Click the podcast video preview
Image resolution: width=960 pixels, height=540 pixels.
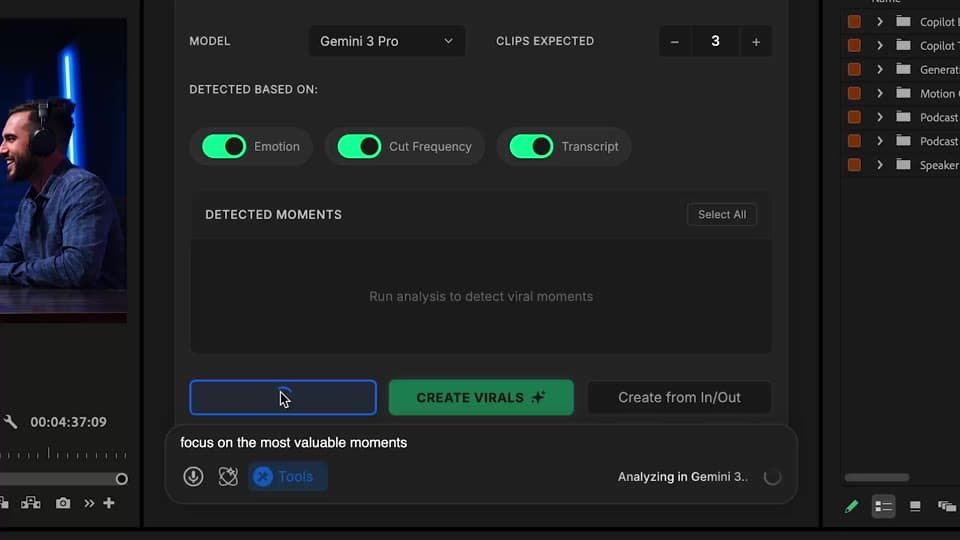(x=63, y=170)
